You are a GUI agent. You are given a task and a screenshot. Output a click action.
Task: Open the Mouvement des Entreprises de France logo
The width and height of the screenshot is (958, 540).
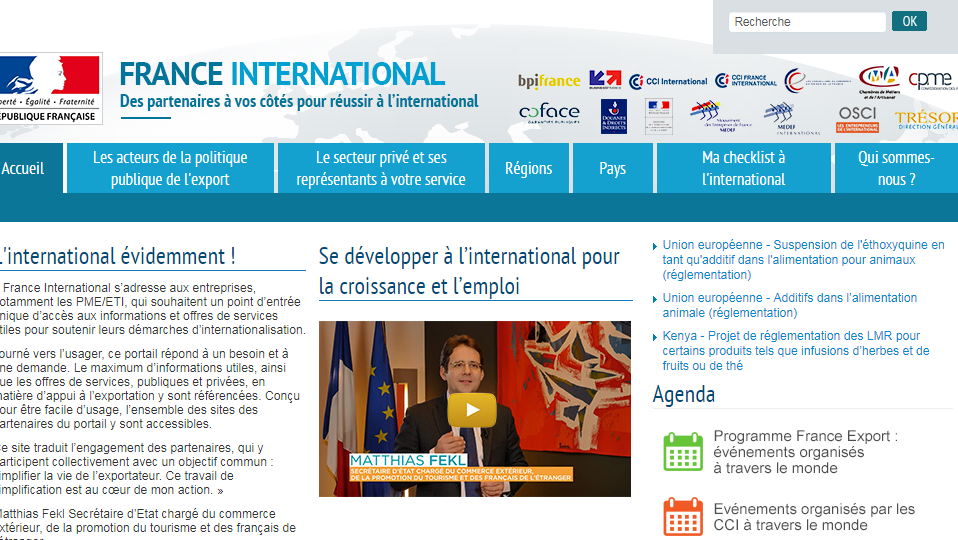coord(720,116)
